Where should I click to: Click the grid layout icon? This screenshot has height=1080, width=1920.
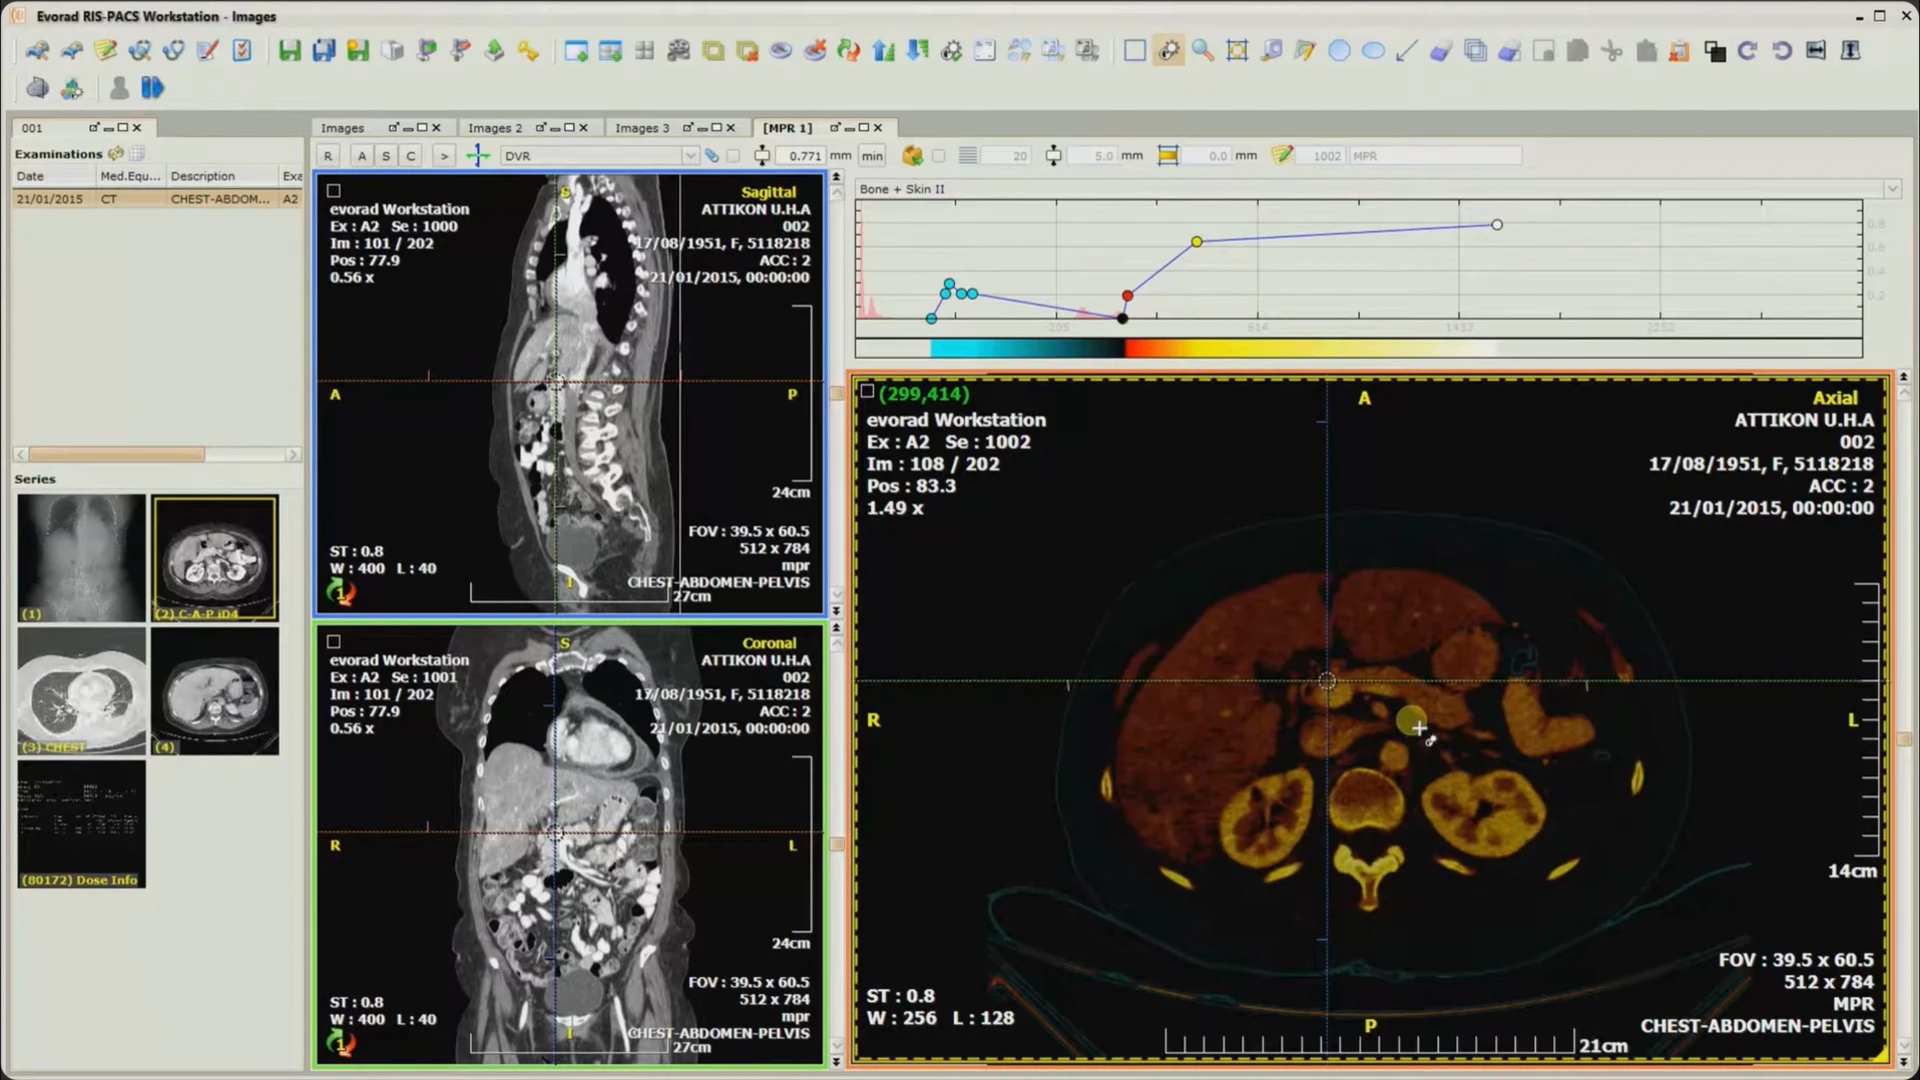coord(645,51)
